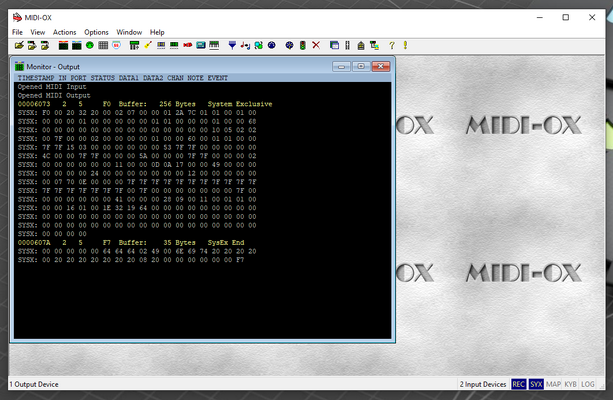Click the yellow exclamation mark icon
This screenshot has height=400, width=613.
click(x=405, y=46)
